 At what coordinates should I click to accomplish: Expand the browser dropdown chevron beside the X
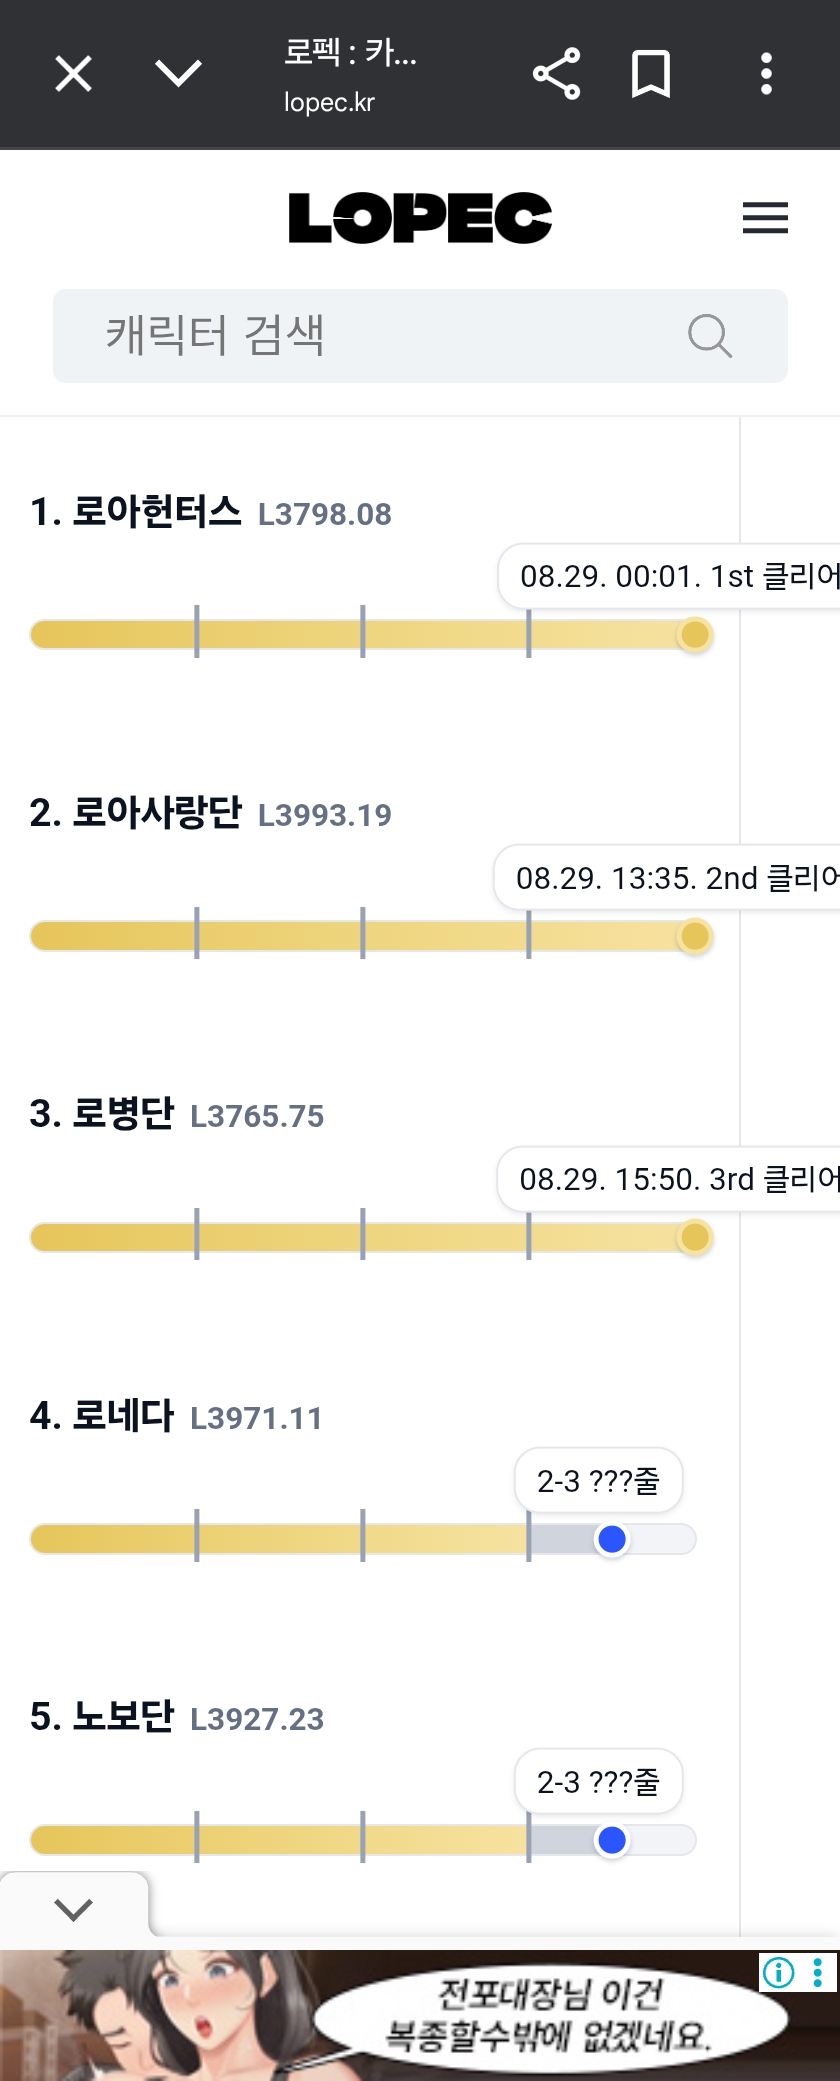(179, 73)
